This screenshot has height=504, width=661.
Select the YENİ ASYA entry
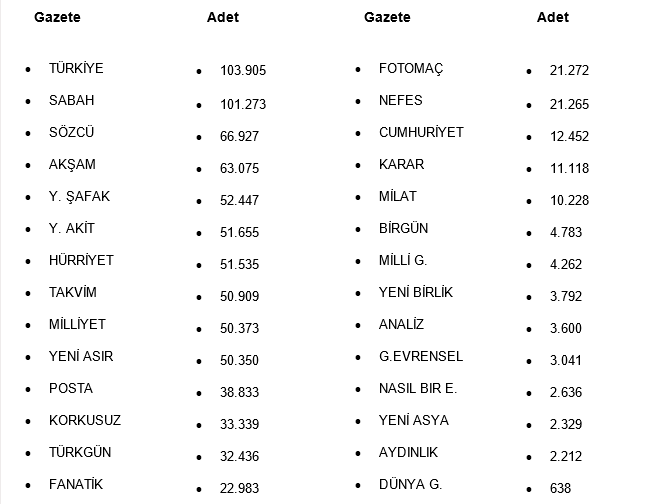(416, 421)
